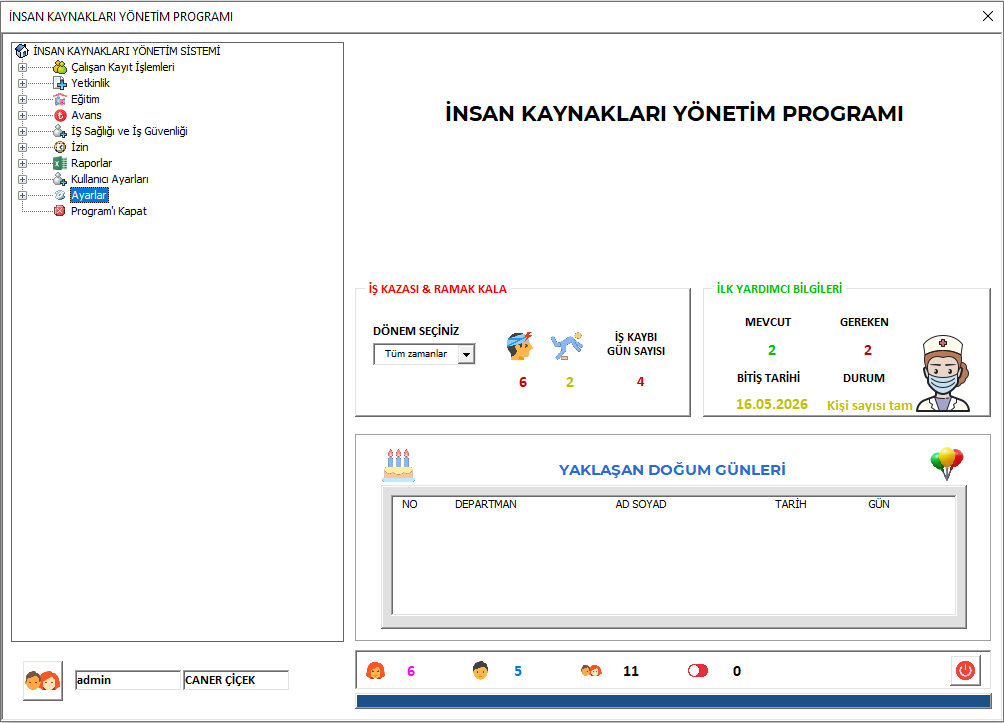This screenshot has width=1004, height=723.
Task: Click the birthday cake icon
Action: (x=398, y=465)
